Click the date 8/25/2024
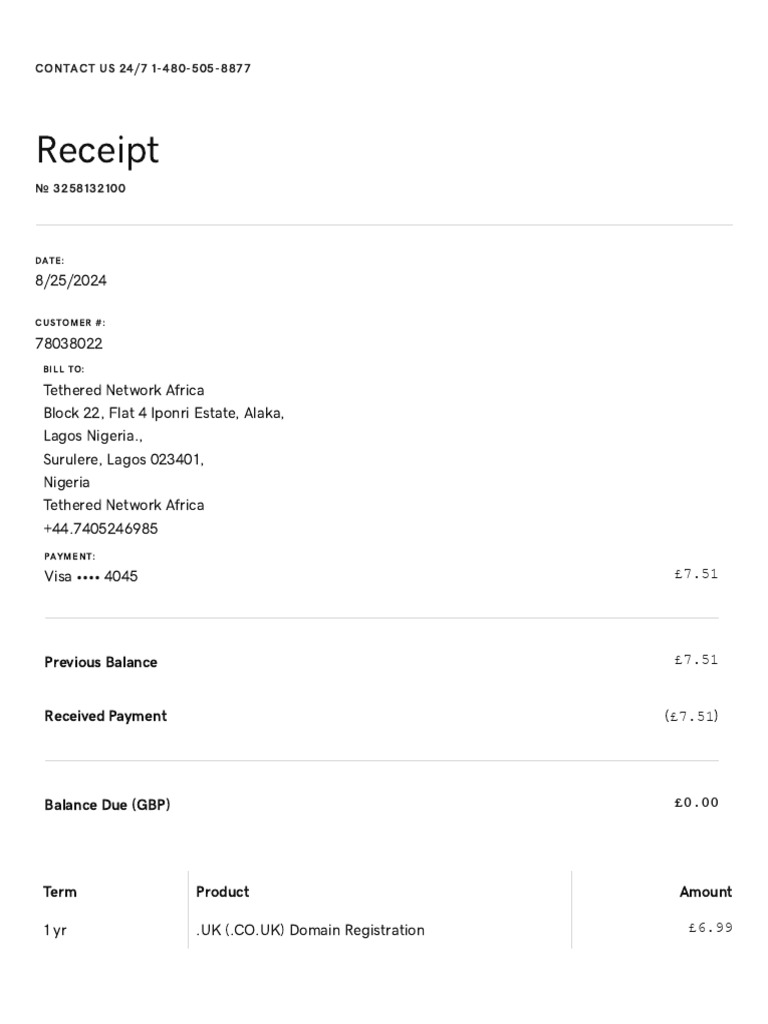The width and height of the screenshot is (768, 1024). [x=71, y=281]
